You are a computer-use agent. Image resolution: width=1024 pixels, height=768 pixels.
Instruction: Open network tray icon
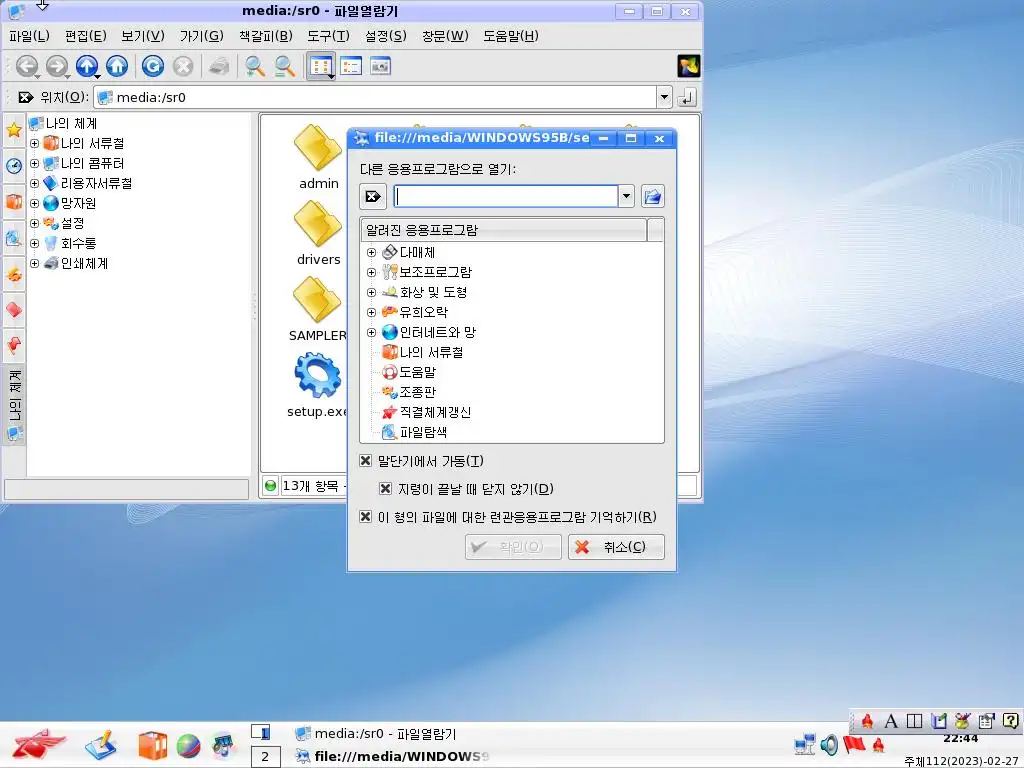click(x=805, y=744)
